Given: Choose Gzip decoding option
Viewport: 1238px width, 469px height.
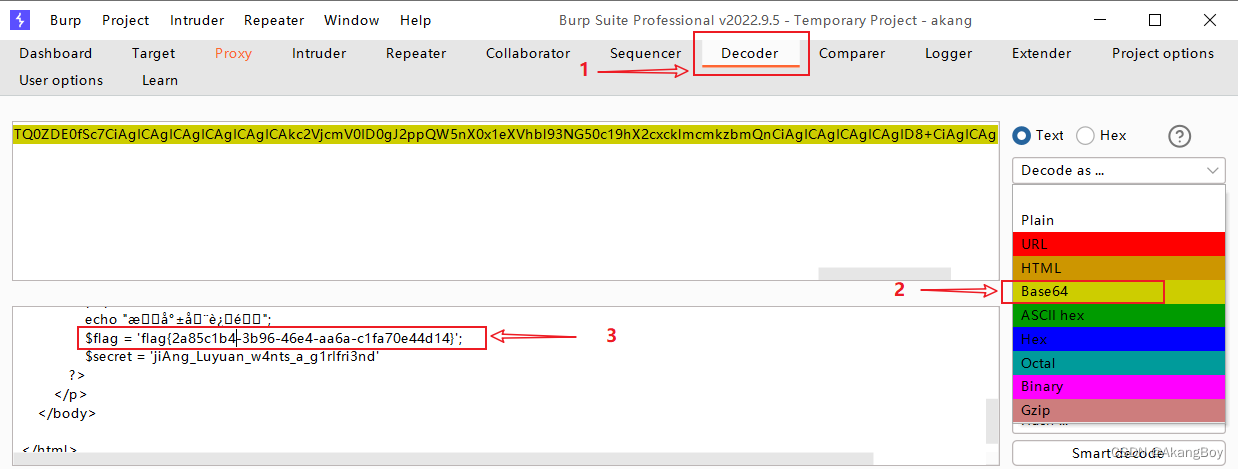Looking at the screenshot, I should (x=1118, y=410).
